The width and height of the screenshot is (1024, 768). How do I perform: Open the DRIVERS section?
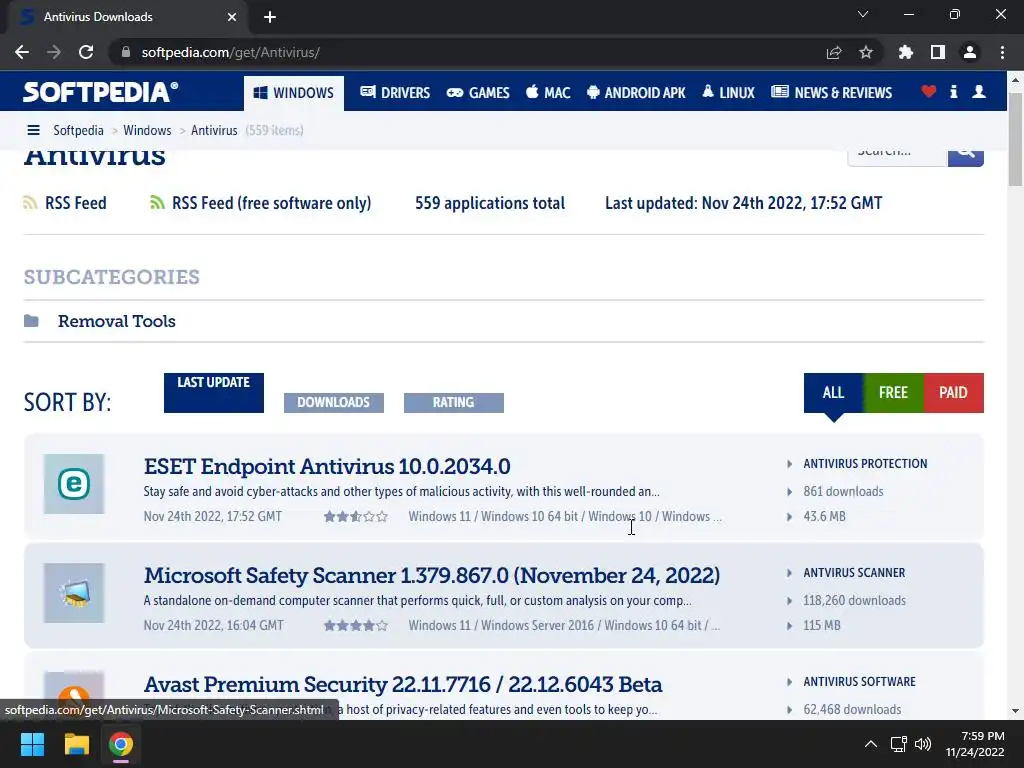click(x=395, y=93)
